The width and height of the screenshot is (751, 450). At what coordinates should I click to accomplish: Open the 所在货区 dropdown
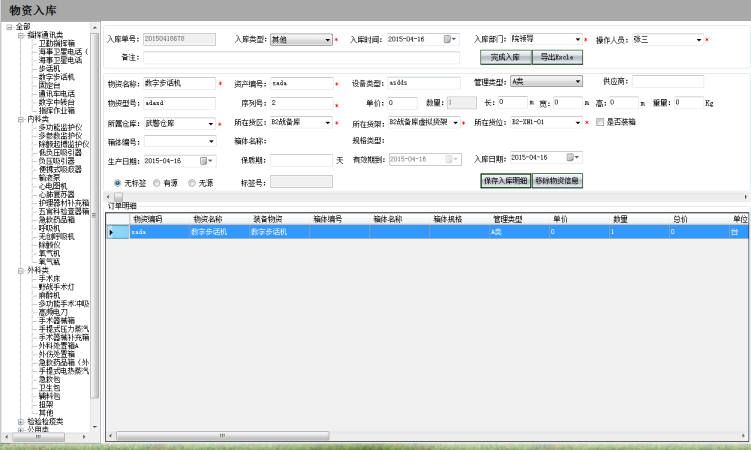point(328,123)
